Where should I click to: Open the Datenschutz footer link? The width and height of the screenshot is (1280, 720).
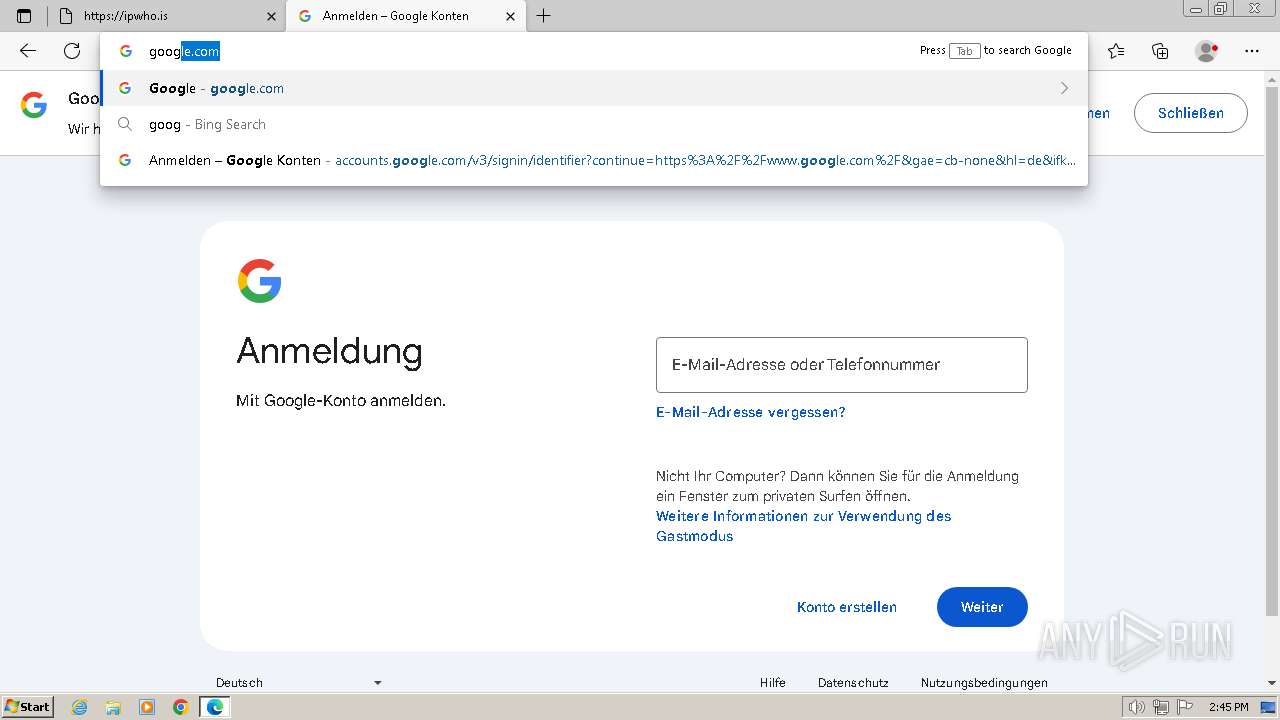[853, 683]
